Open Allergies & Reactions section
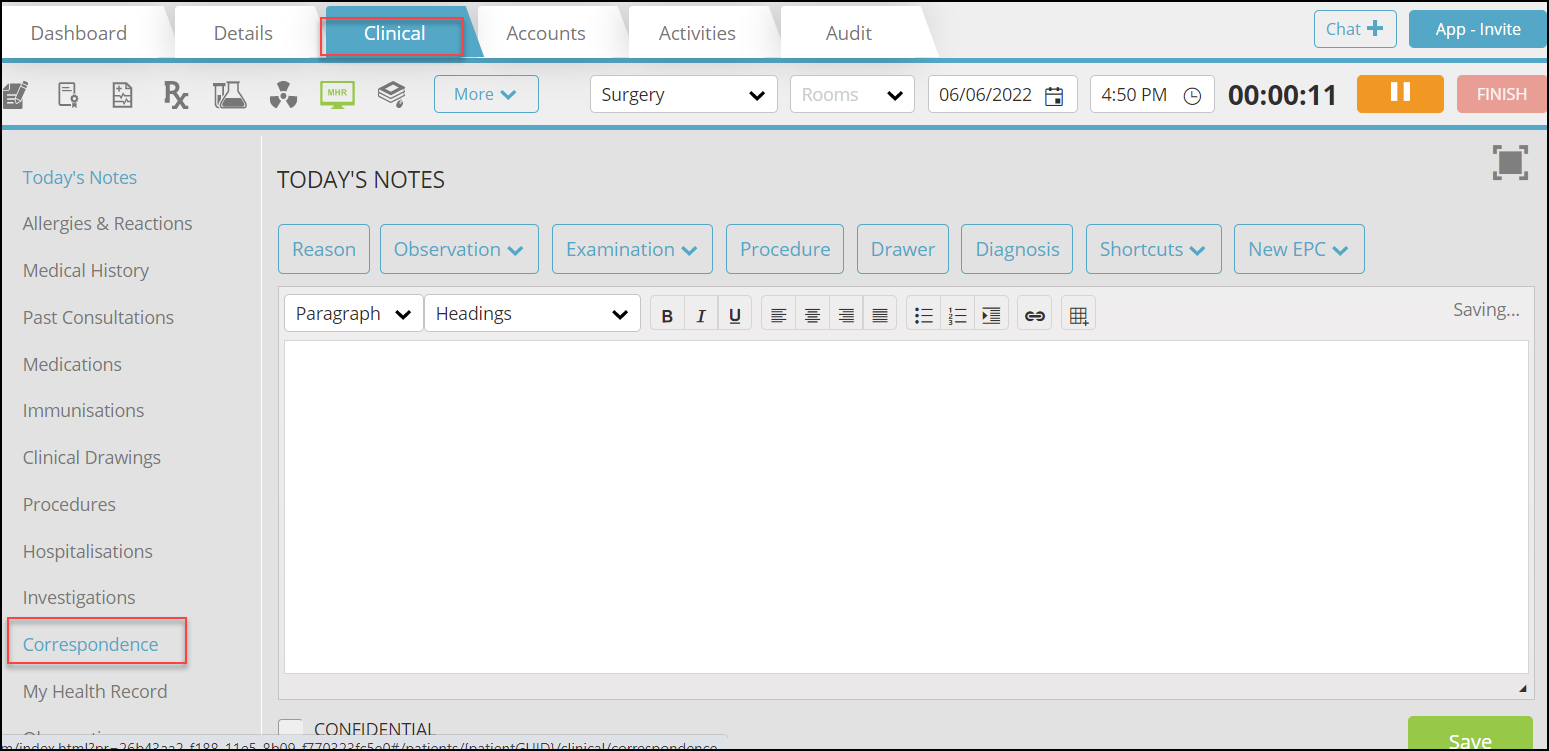 [108, 223]
